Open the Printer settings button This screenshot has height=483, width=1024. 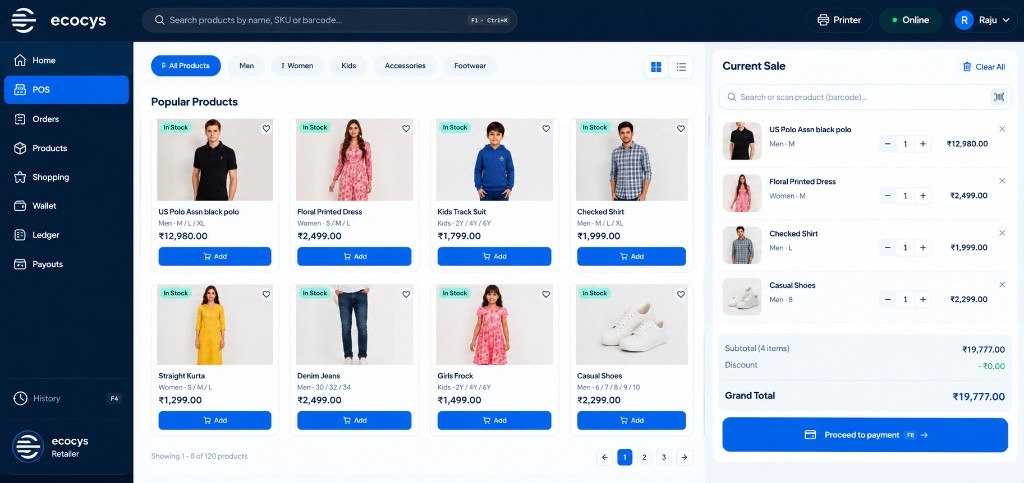pos(839,20)
